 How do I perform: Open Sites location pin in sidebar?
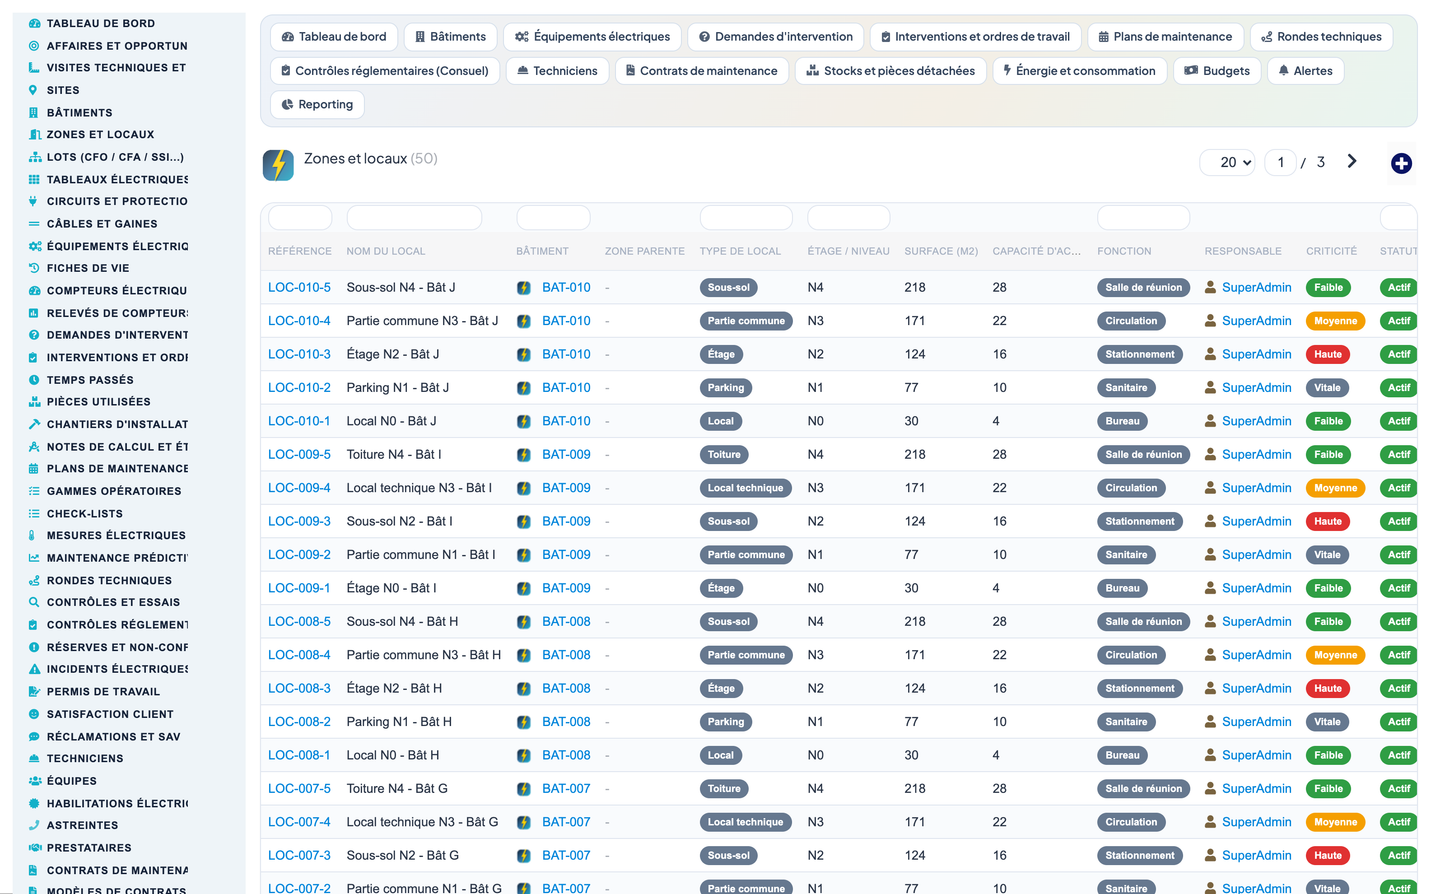(x=62, y=90)
